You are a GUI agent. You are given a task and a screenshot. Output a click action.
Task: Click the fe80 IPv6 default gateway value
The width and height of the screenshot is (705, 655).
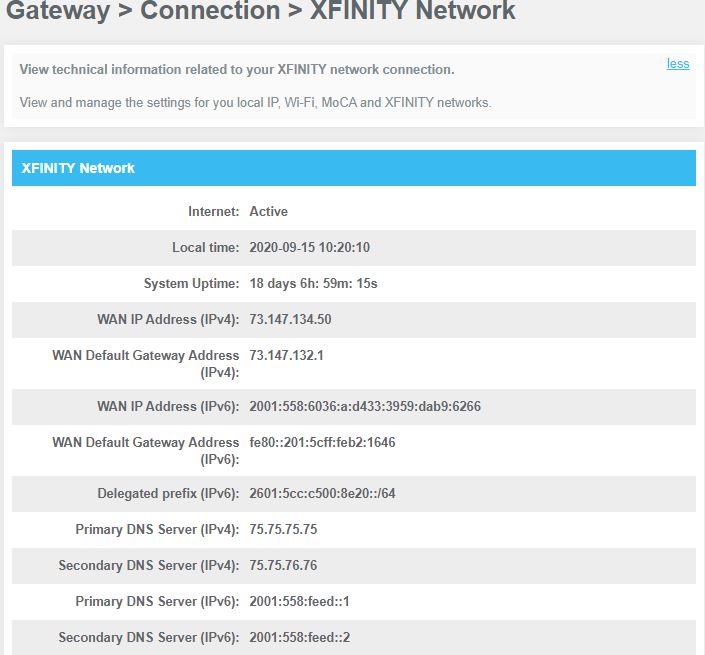point(322,443)
